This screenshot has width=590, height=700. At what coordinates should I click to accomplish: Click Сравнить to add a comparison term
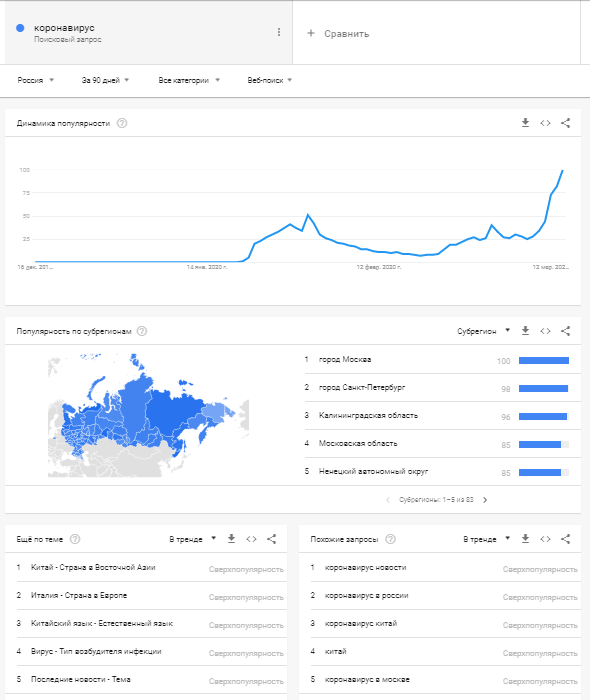click(x=338, y=33)
